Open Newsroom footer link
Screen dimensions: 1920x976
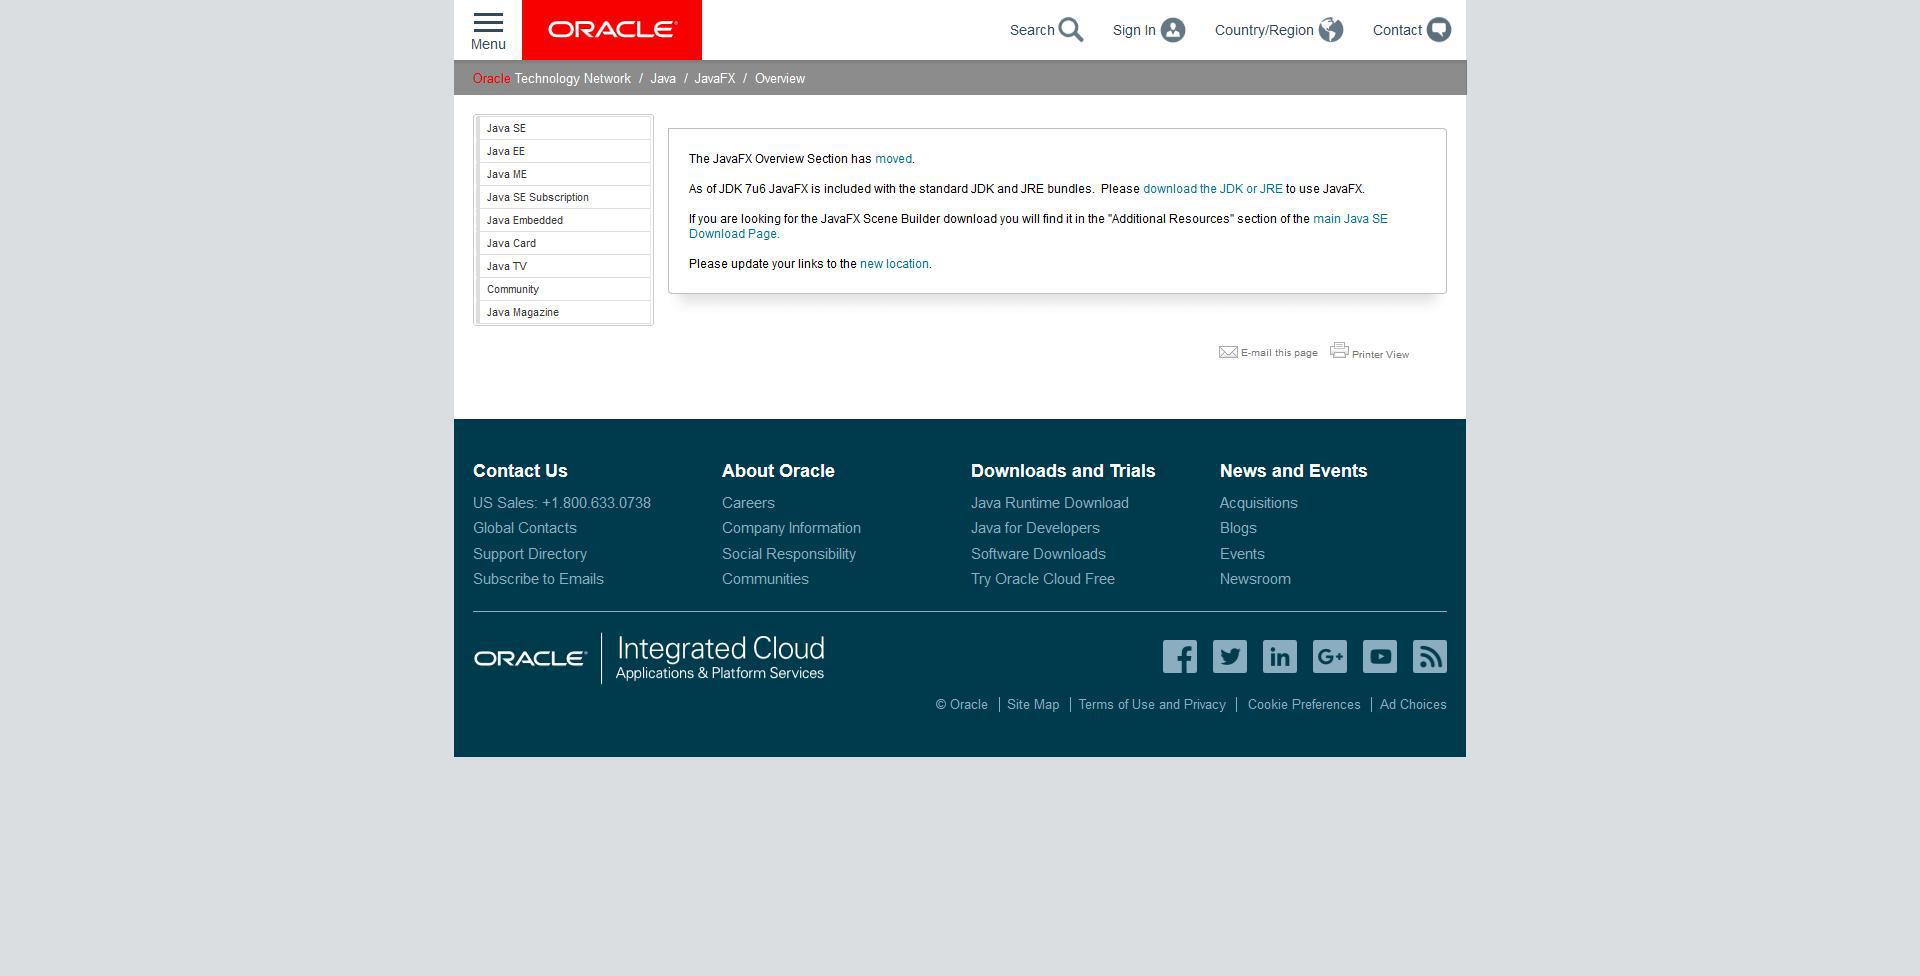pyautogui.click(x=1255, y=579)
